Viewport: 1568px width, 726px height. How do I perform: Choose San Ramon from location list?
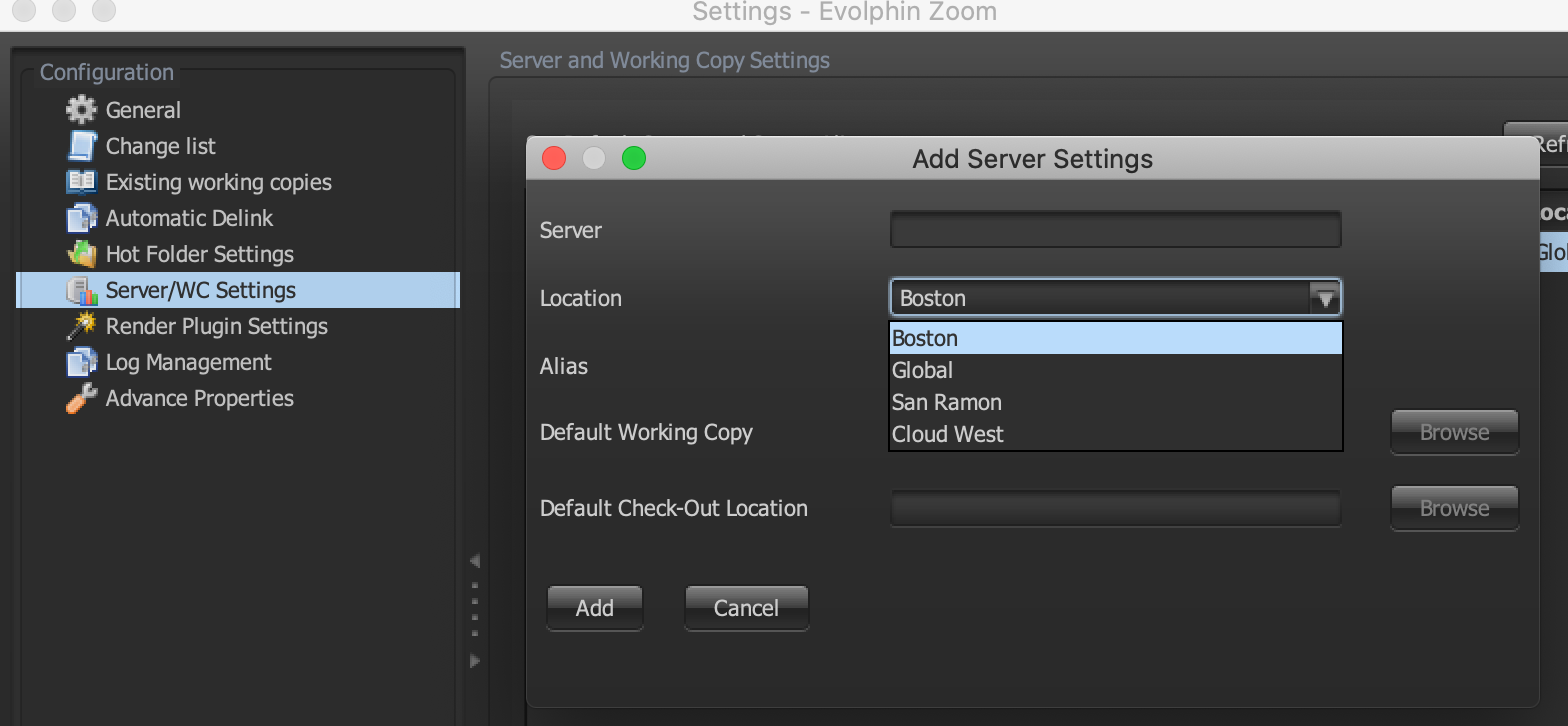[x=1115, y=402]
